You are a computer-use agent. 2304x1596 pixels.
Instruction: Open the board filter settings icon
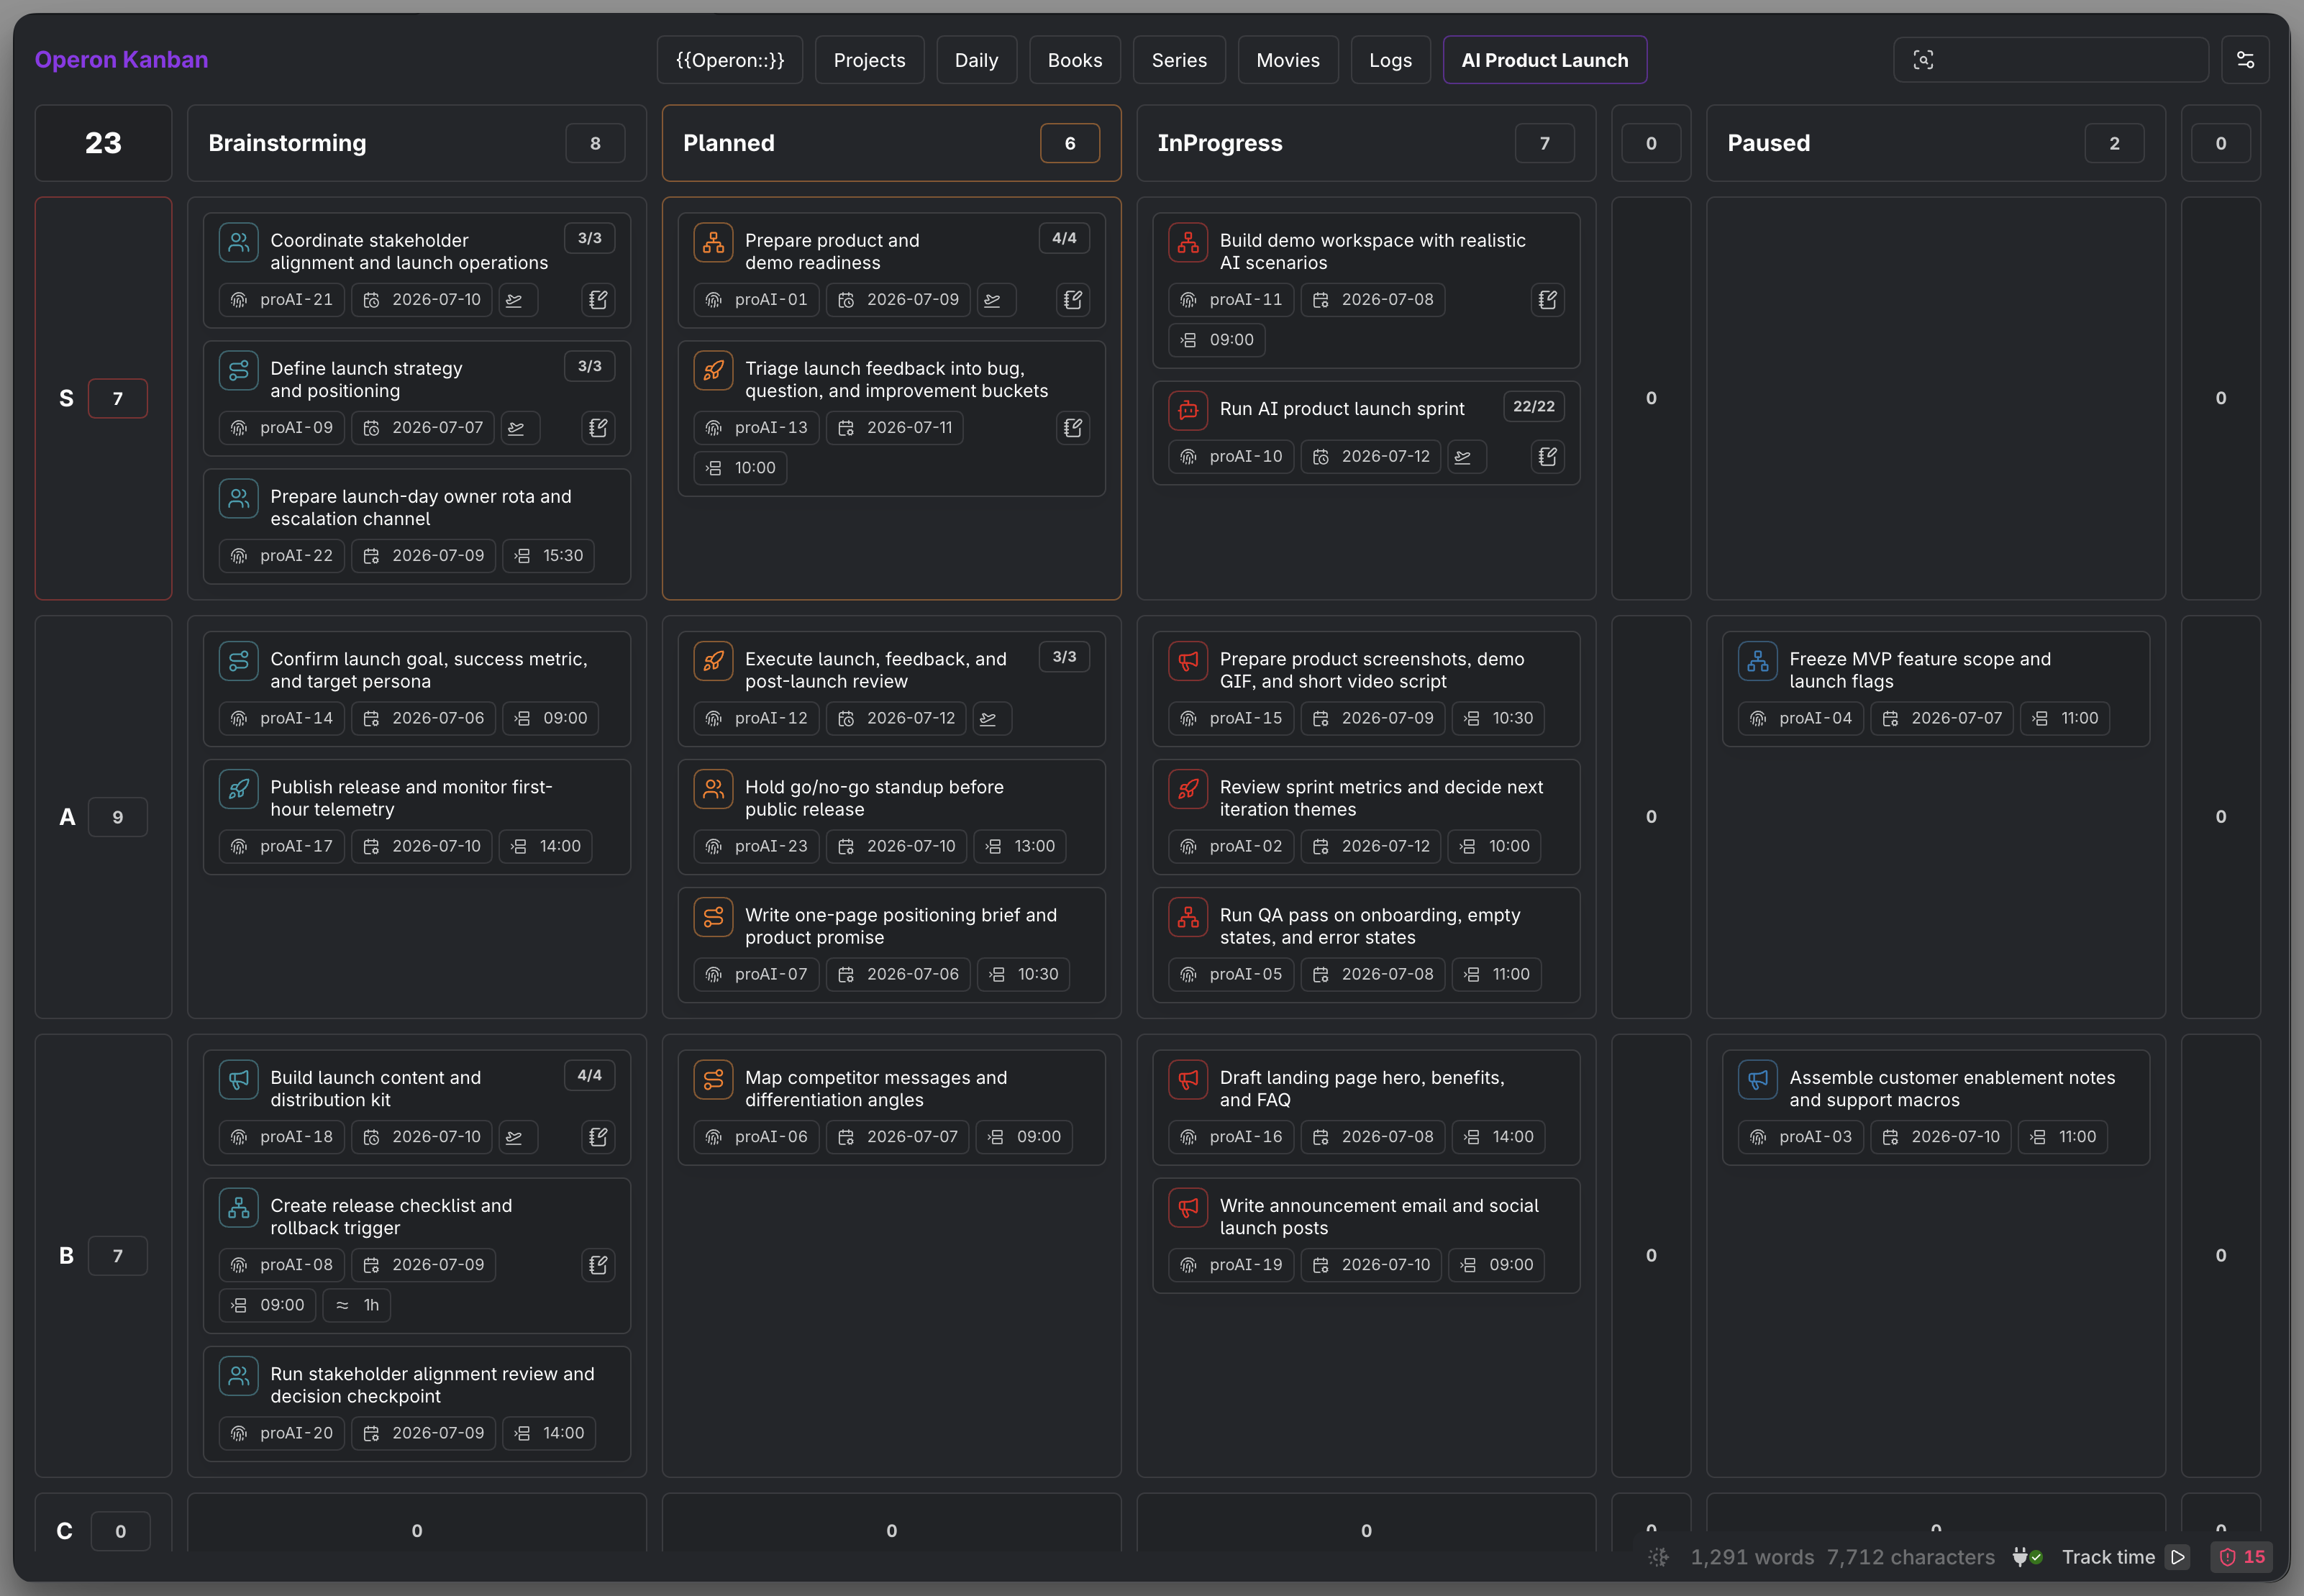point(2245,60)
